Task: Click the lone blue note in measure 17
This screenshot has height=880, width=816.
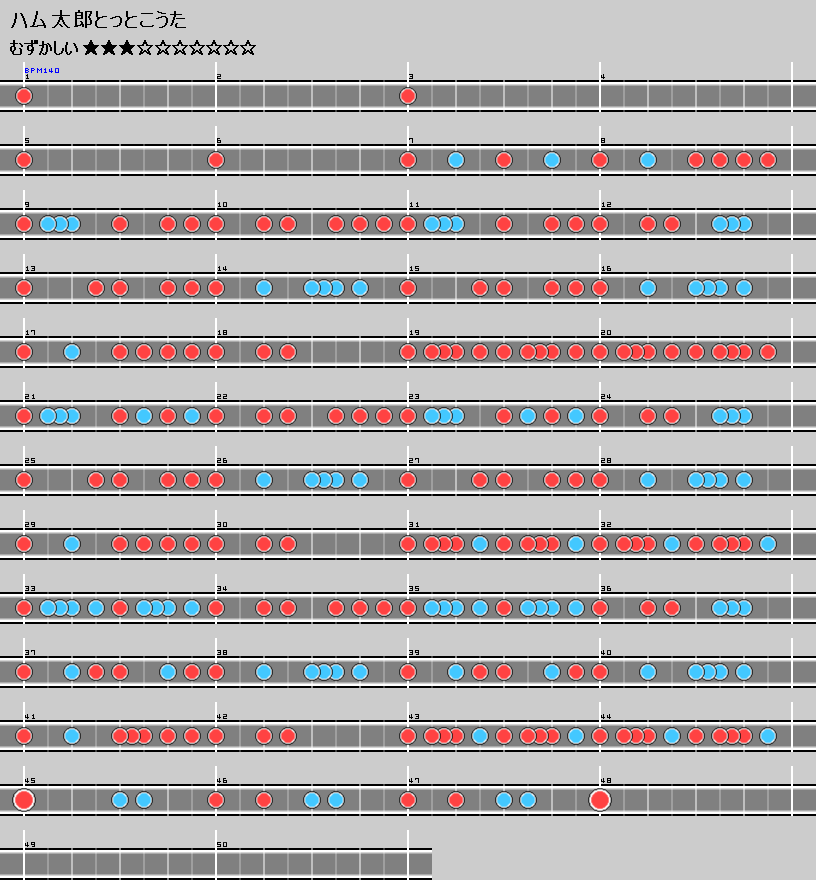Action: tap(72, 352)
